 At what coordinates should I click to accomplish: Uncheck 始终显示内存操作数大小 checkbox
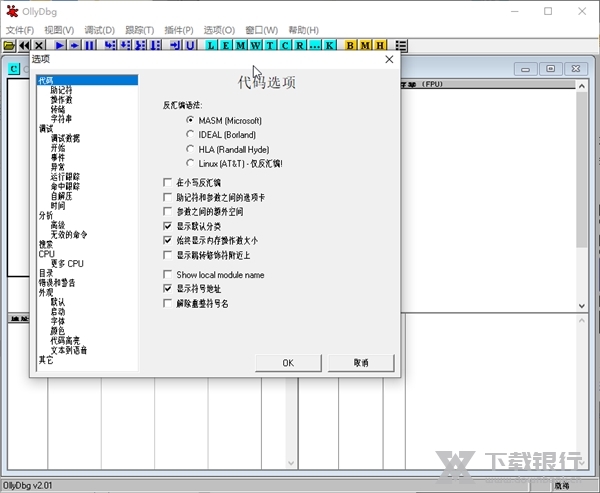(167, 240)
